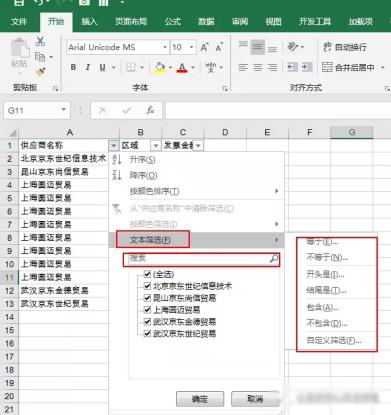Switch to the 插入 Insert tab
Screen dimensions: 391x415
coord(89,22)
